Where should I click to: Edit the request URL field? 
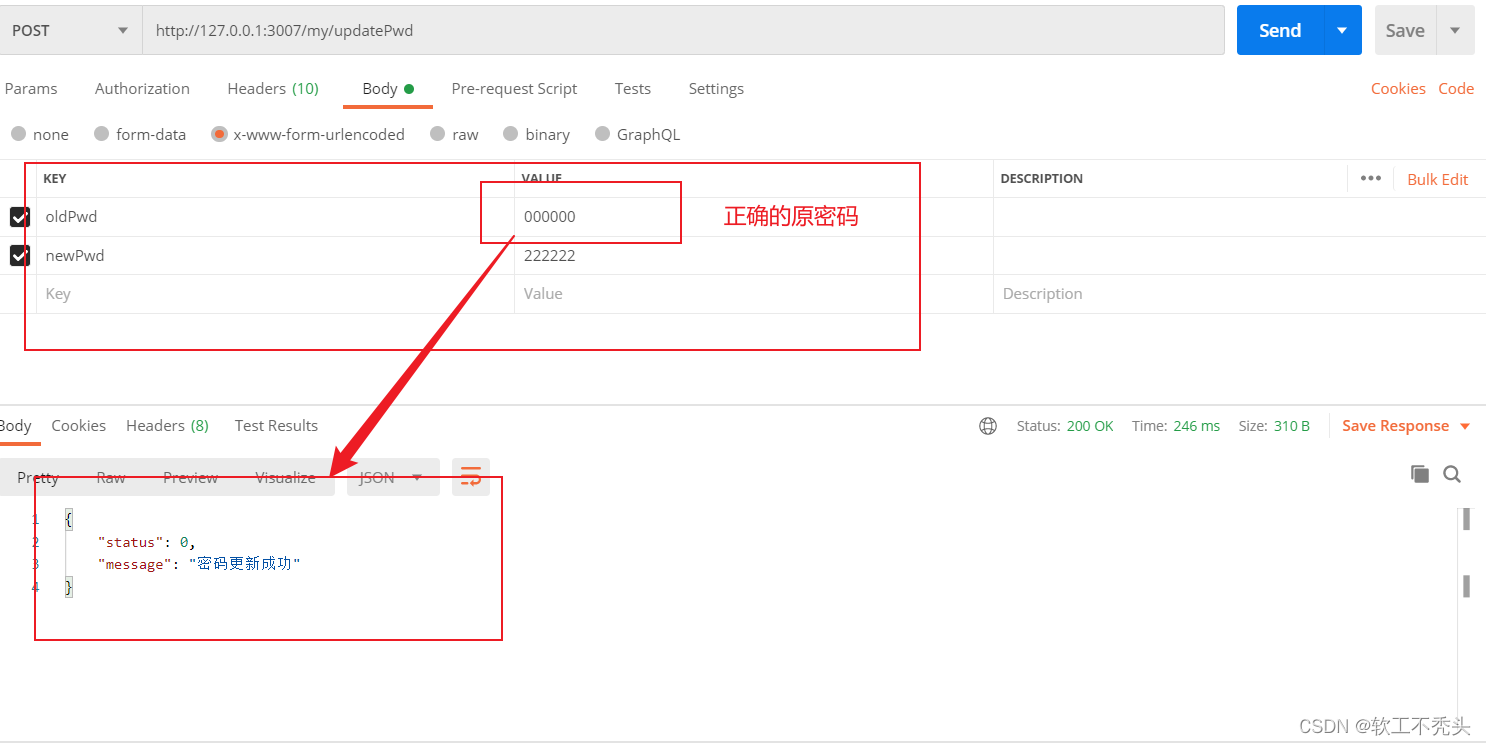click(x=683, y=30)
